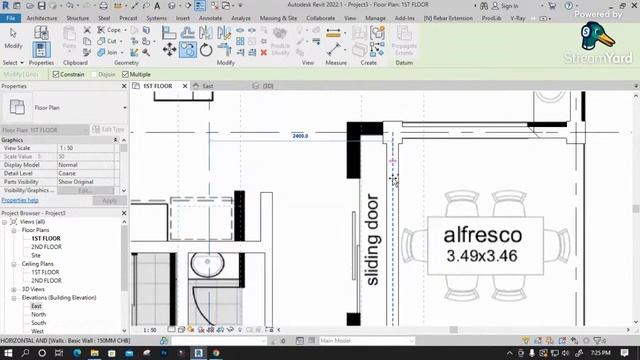Viewport: 640px width, 360px height.
Task: Click the canvas horizontal scrollbar thumb
Action: (x=453, y=329)
